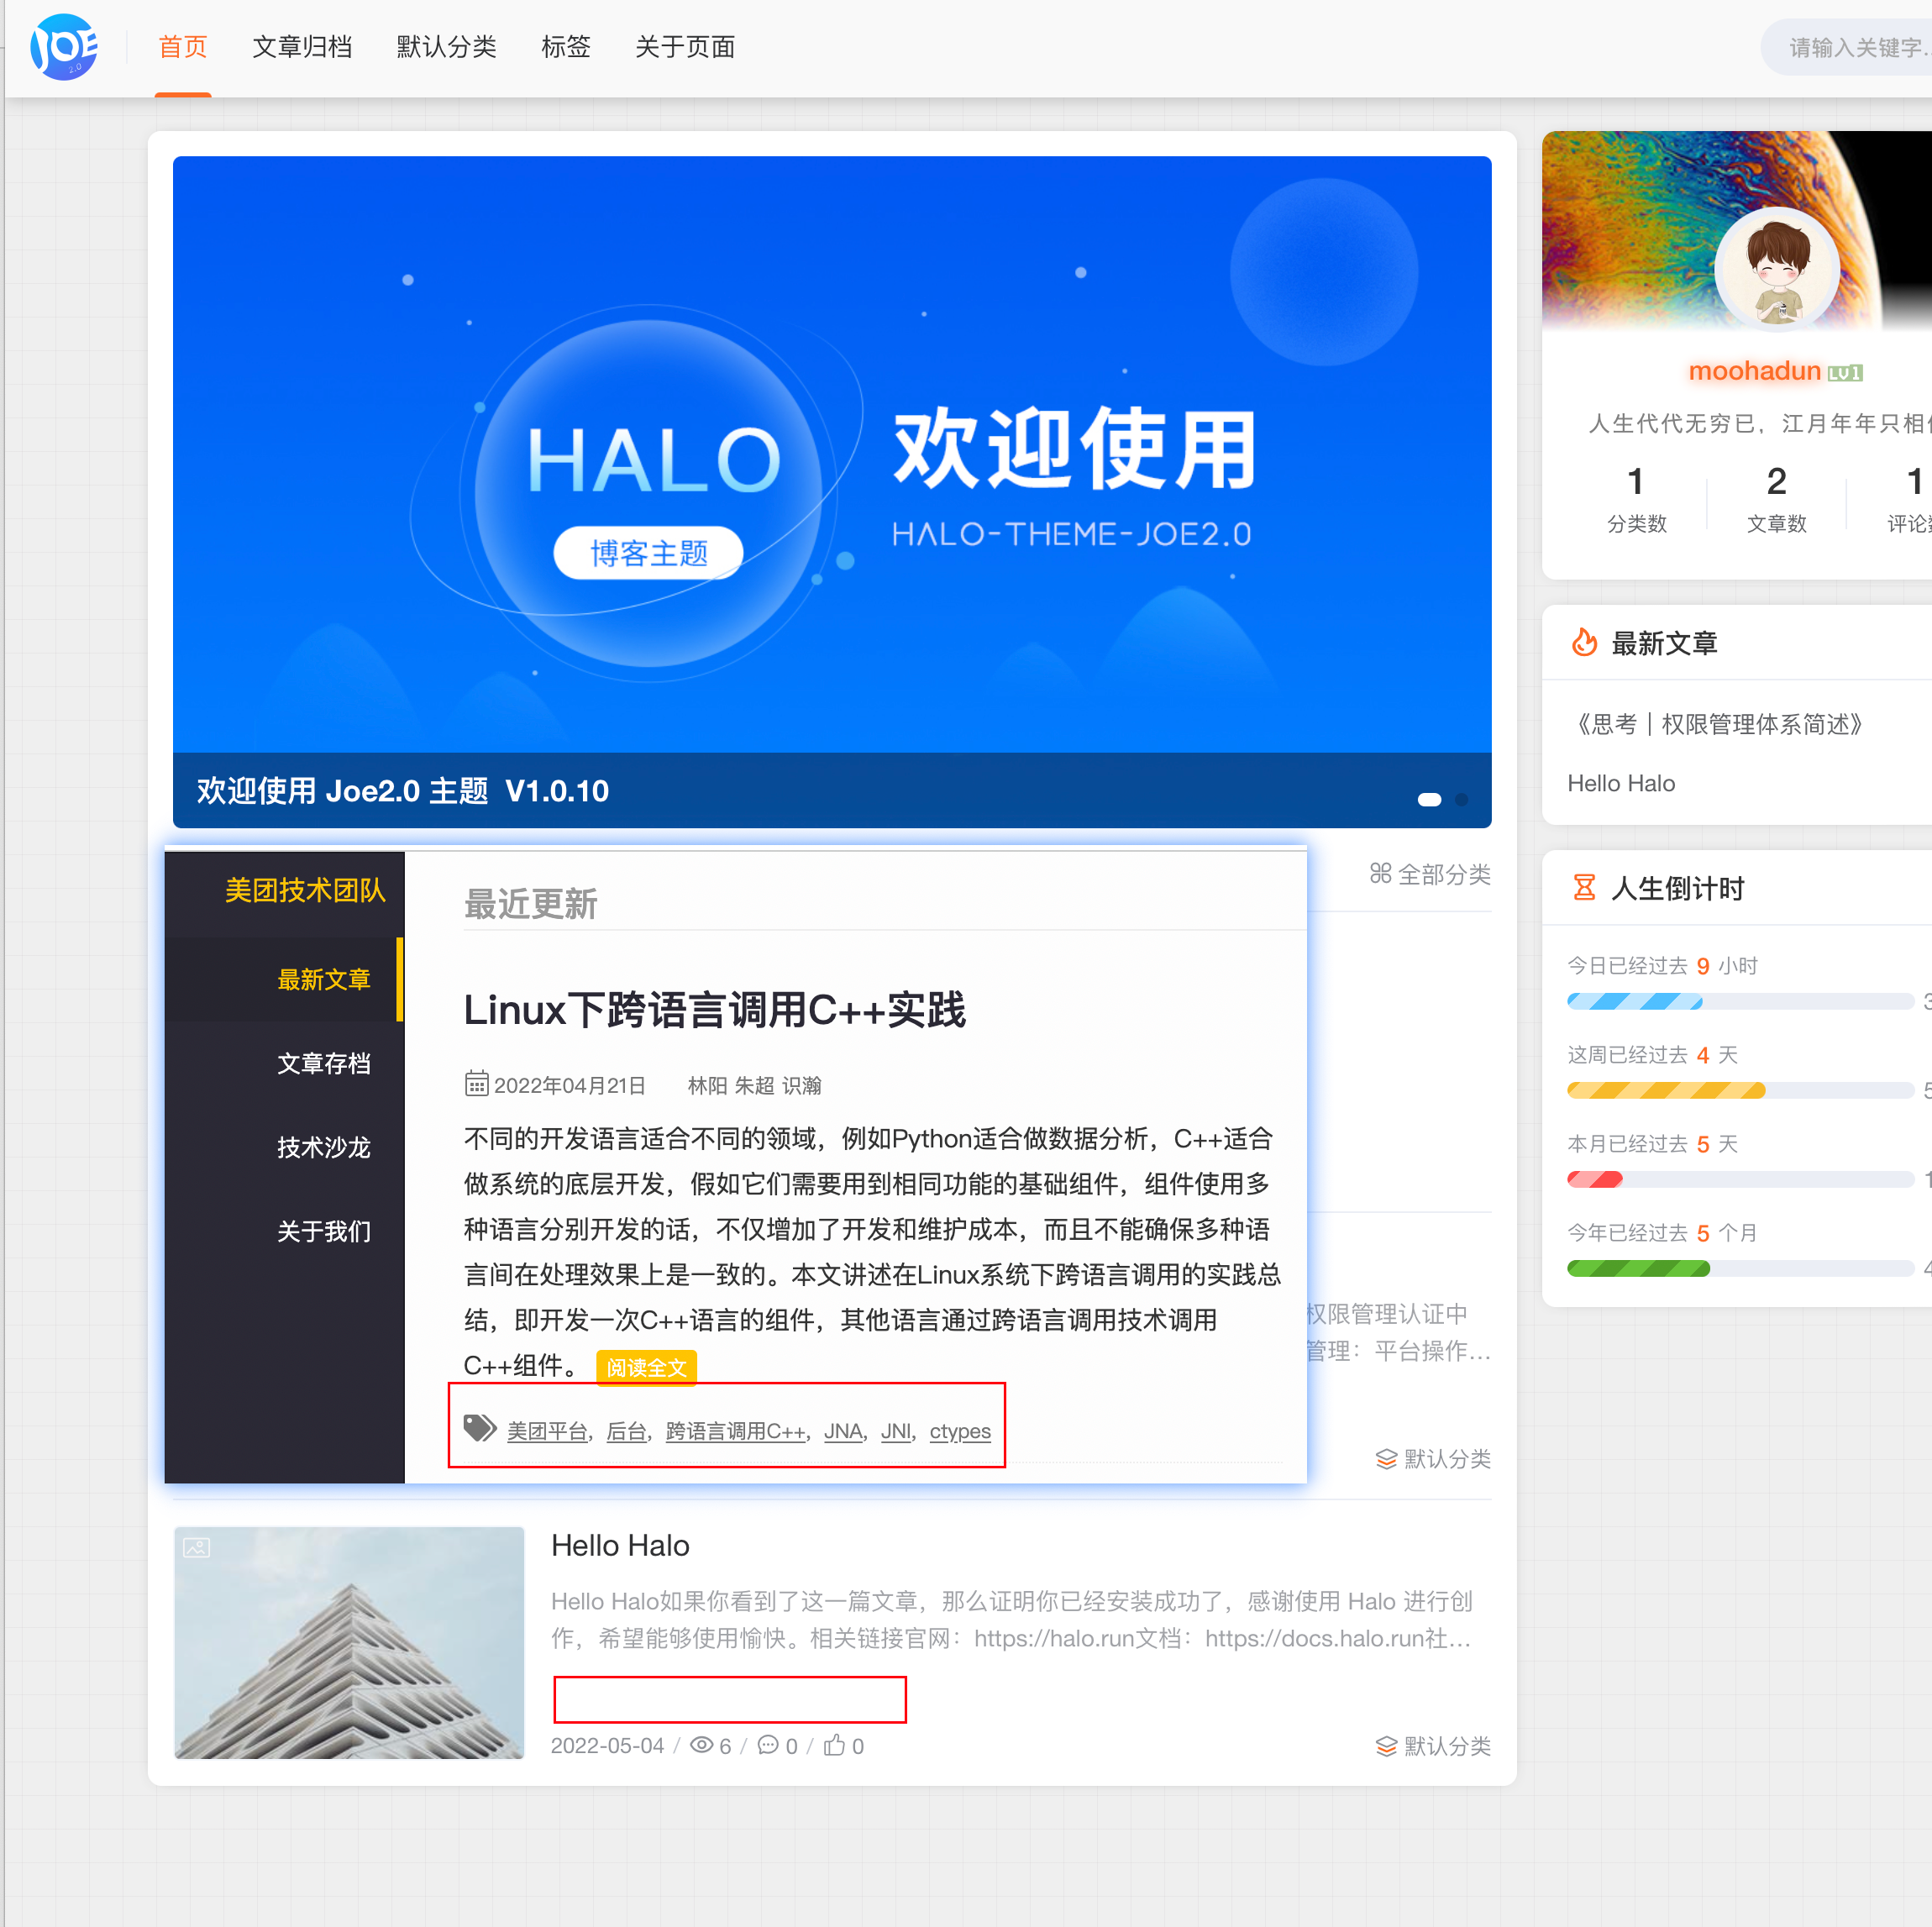This screenshot has height=1927, width=1932.
Task: Click 美团技术团队 sidebar title
Action: pos(305,890)
